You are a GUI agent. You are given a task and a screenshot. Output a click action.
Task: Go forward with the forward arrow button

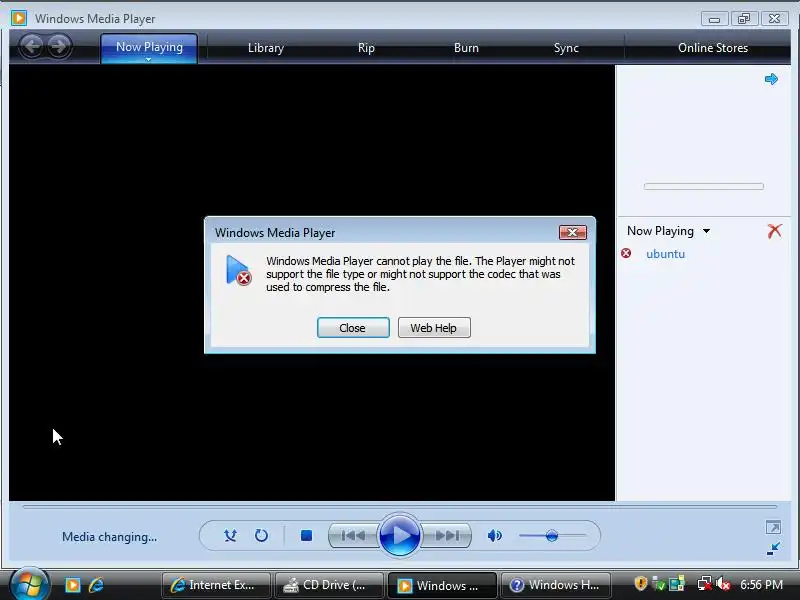59,46
